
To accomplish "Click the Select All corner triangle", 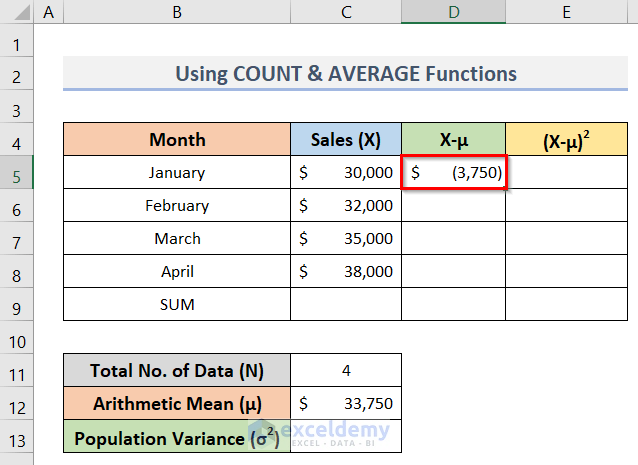I will coord(17,14).
